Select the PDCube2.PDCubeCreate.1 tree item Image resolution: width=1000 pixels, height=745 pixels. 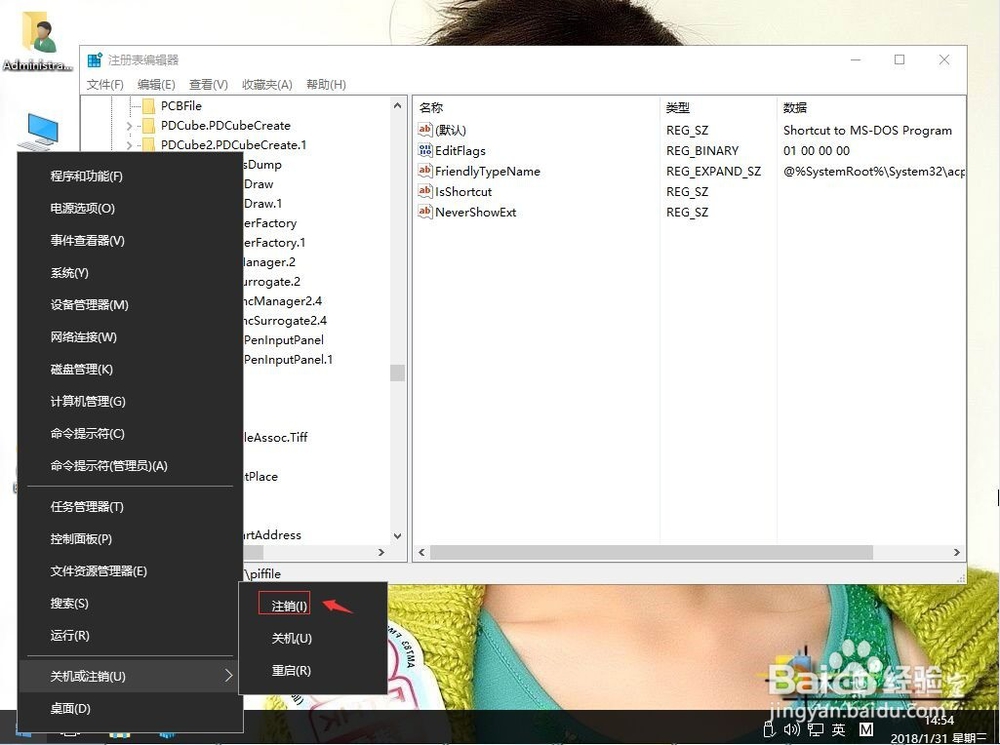233,145
